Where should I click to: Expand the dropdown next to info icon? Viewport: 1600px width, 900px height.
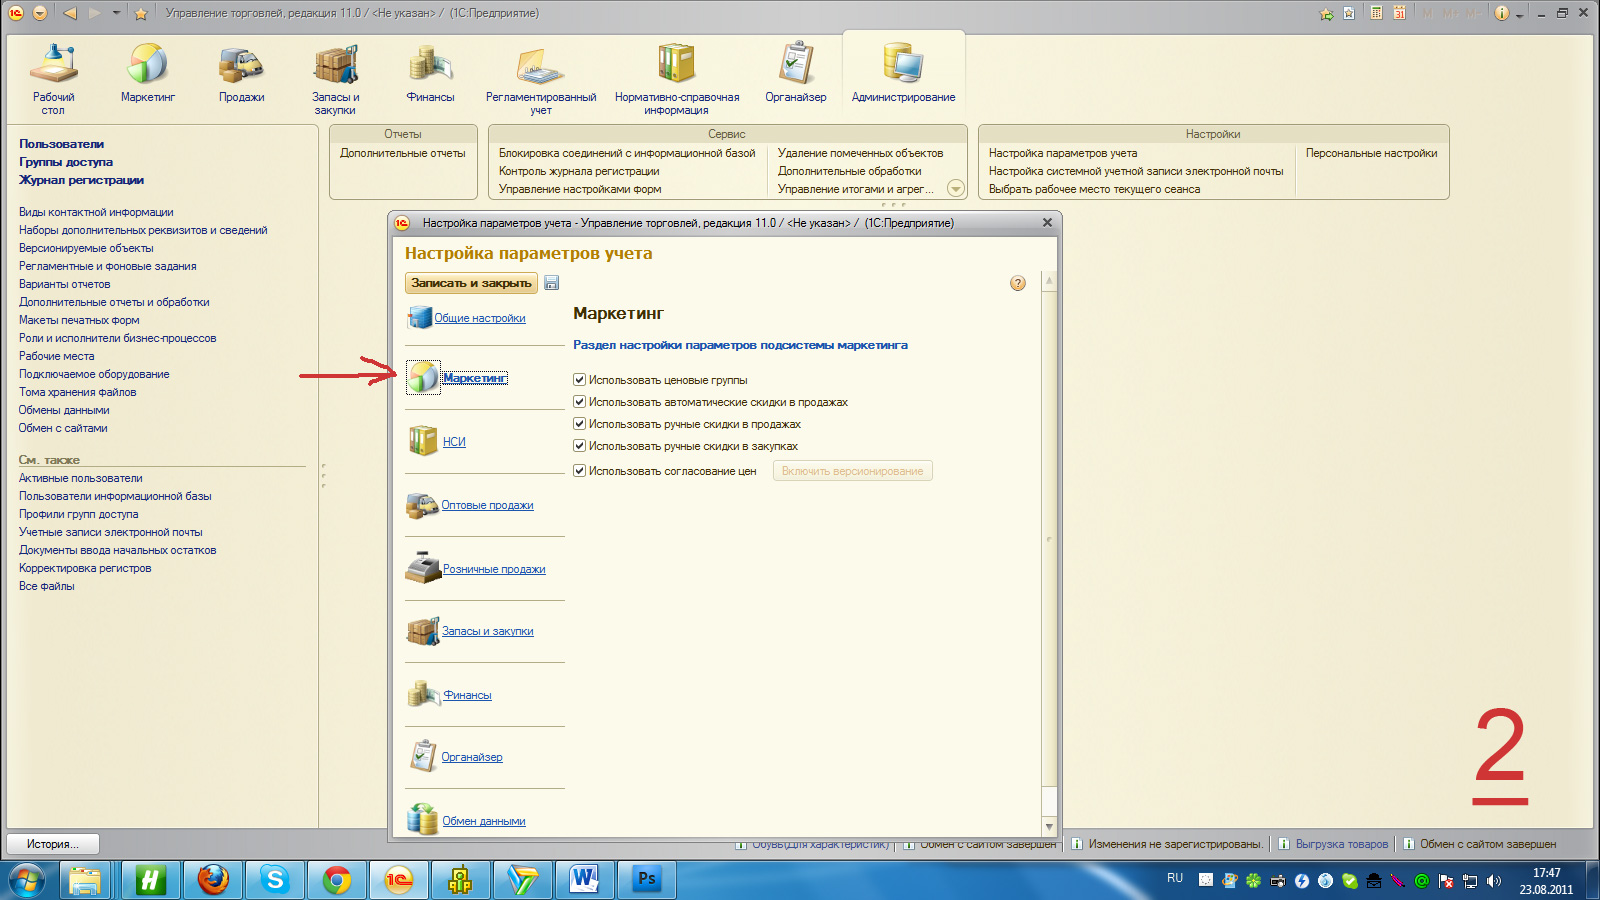point(1519,14)
